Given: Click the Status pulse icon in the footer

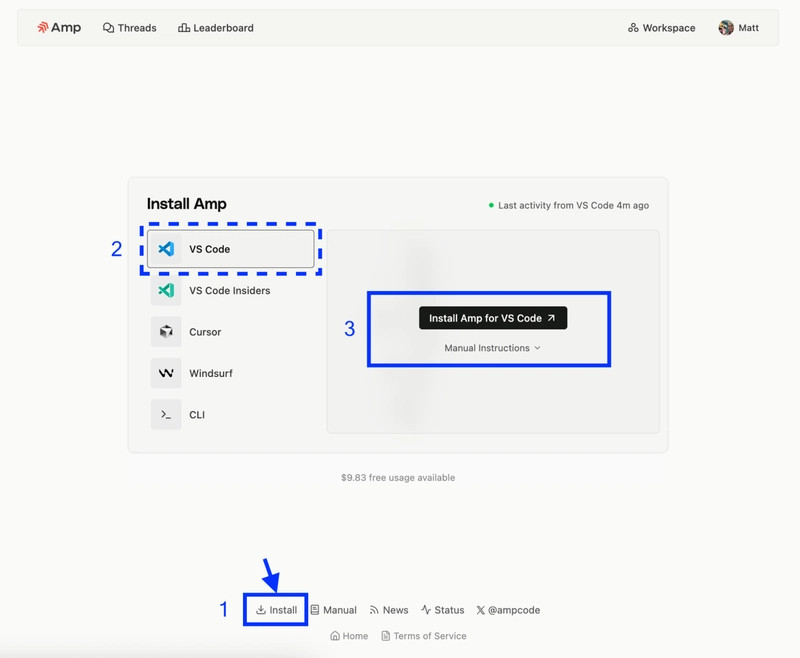Looking at the screenshot, I should point(426,610).
